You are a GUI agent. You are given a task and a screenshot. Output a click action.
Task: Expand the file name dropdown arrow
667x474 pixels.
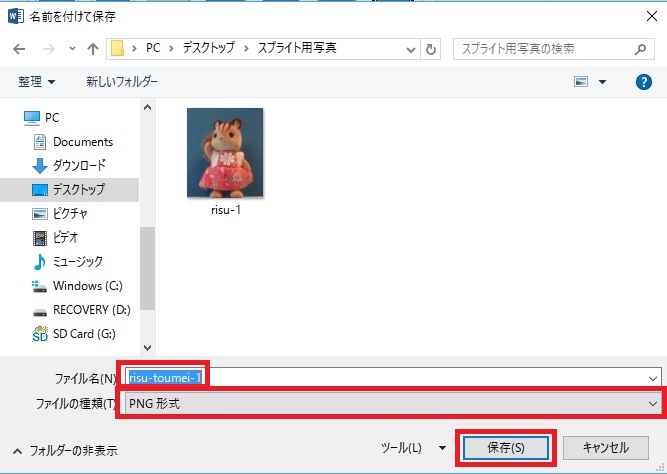[x=653, y=378]
